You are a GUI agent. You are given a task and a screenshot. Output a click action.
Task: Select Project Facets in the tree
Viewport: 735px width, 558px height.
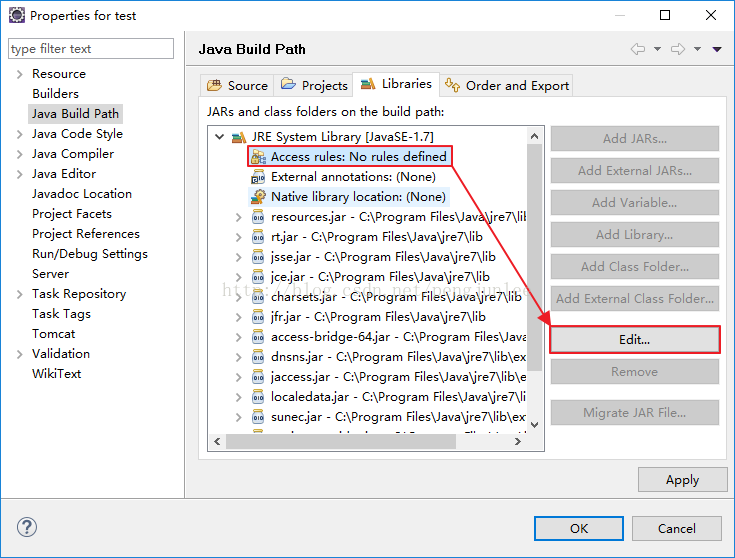pyautogui.click(x=72, y=214)
